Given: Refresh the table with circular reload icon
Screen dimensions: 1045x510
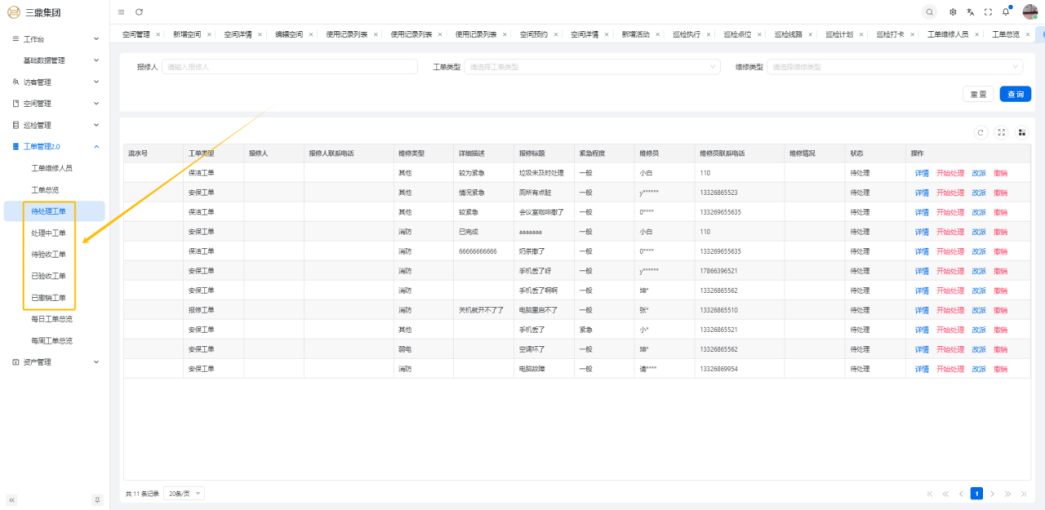Looking at the screenshot, I should (981, 132).
